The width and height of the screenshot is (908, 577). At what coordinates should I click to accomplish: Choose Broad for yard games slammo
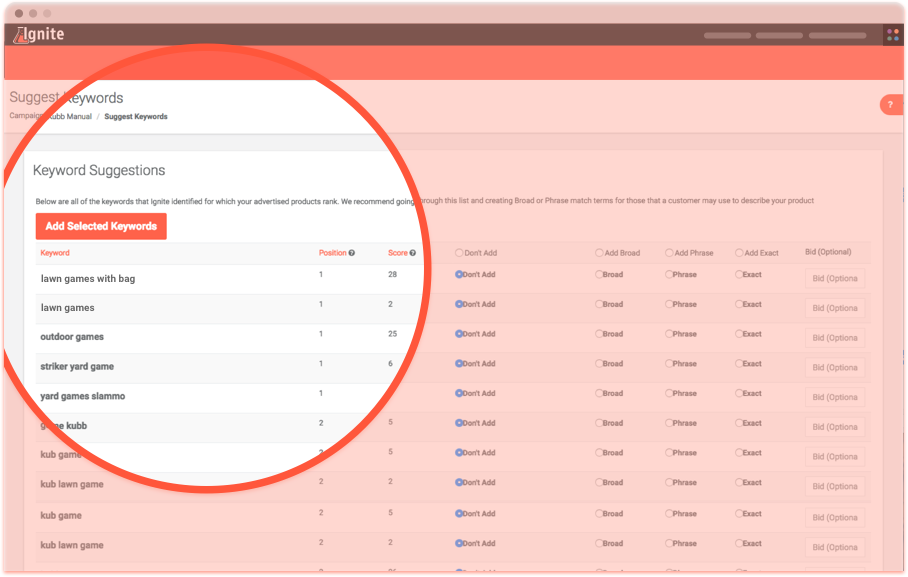[x=599, y=393]
